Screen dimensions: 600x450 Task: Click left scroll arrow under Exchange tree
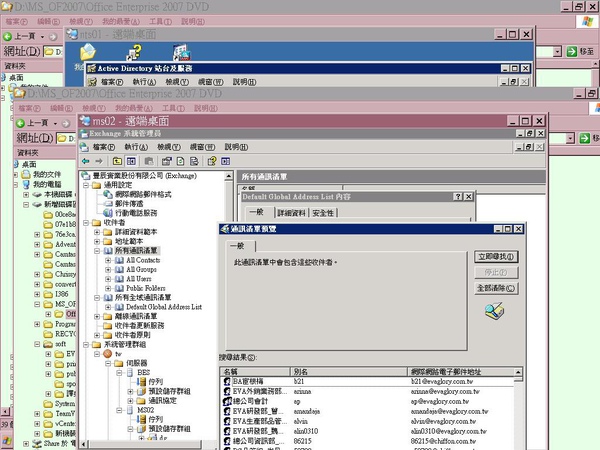tap(84, 444)
